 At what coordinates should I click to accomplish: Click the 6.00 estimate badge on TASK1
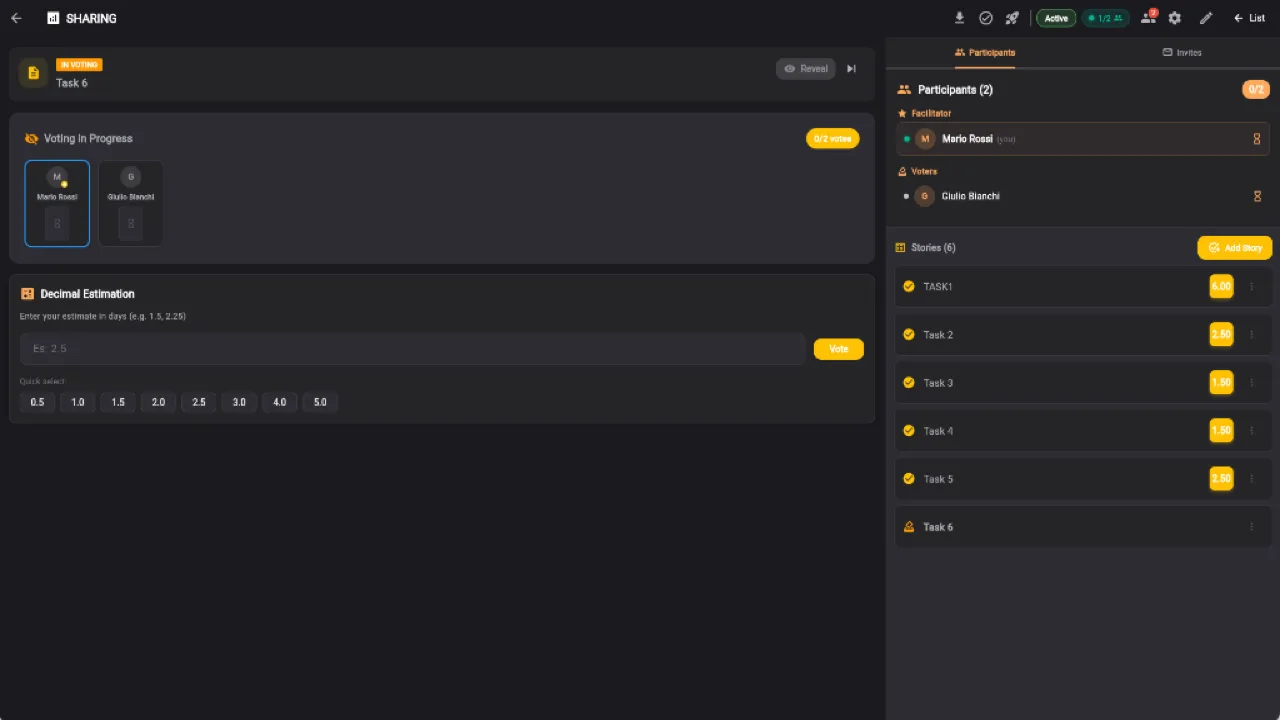1221,286
